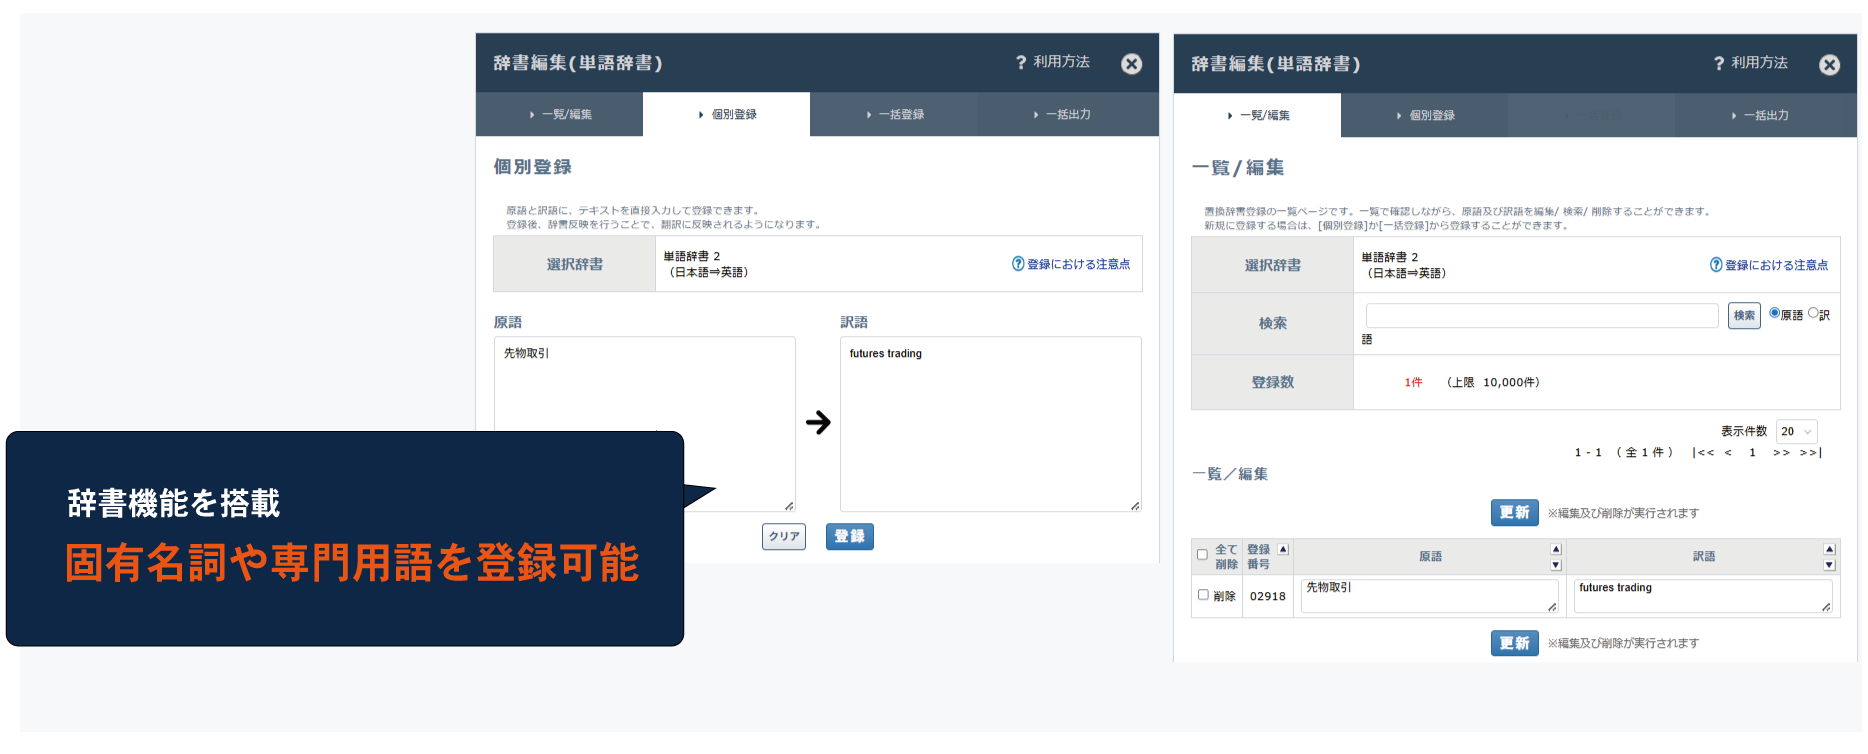Click the 検索 button
Screen dimensions: 1868x754
coord(1744,316)
